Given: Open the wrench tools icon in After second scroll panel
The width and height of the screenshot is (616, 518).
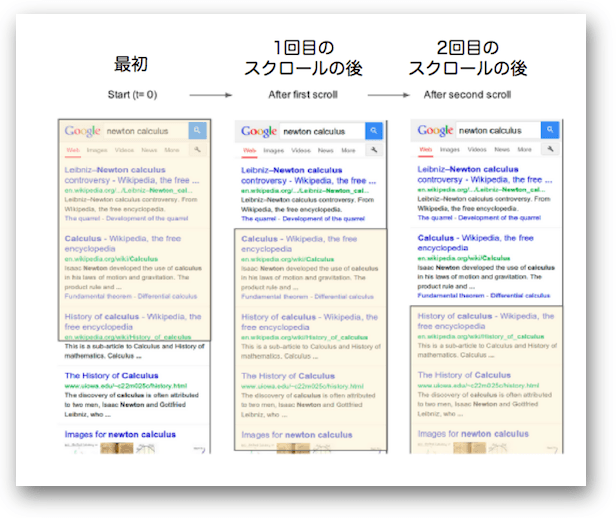Looking at the screenshot, I should point(550,149).
